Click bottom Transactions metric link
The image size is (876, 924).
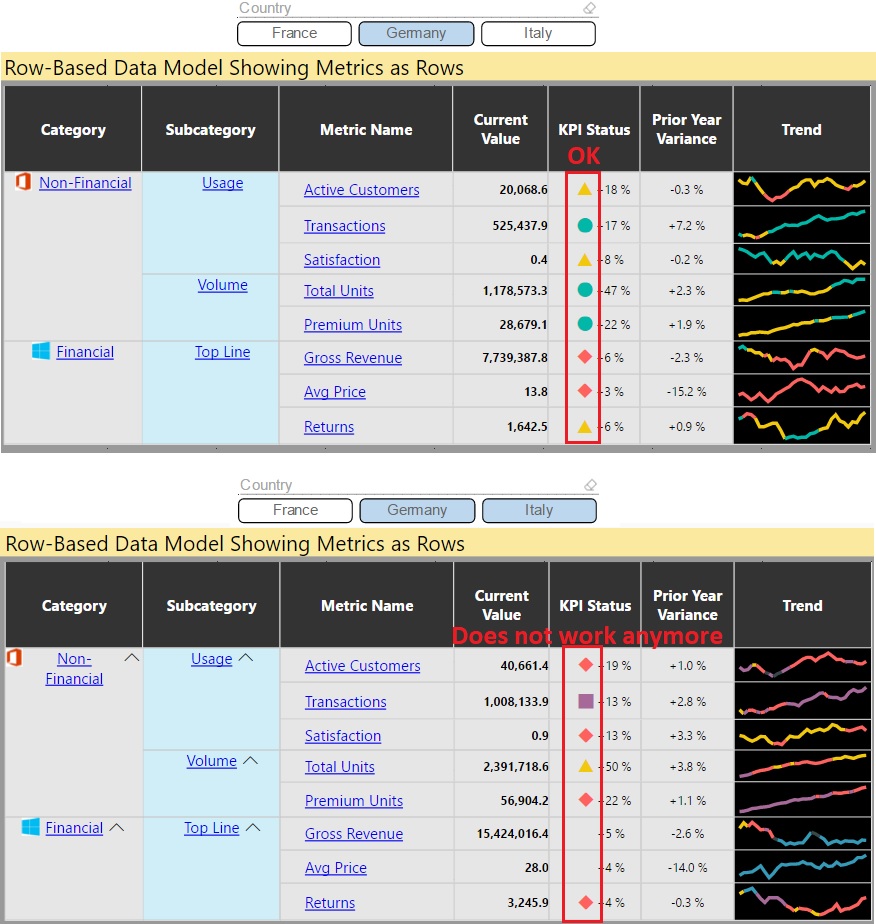(346, 702)
